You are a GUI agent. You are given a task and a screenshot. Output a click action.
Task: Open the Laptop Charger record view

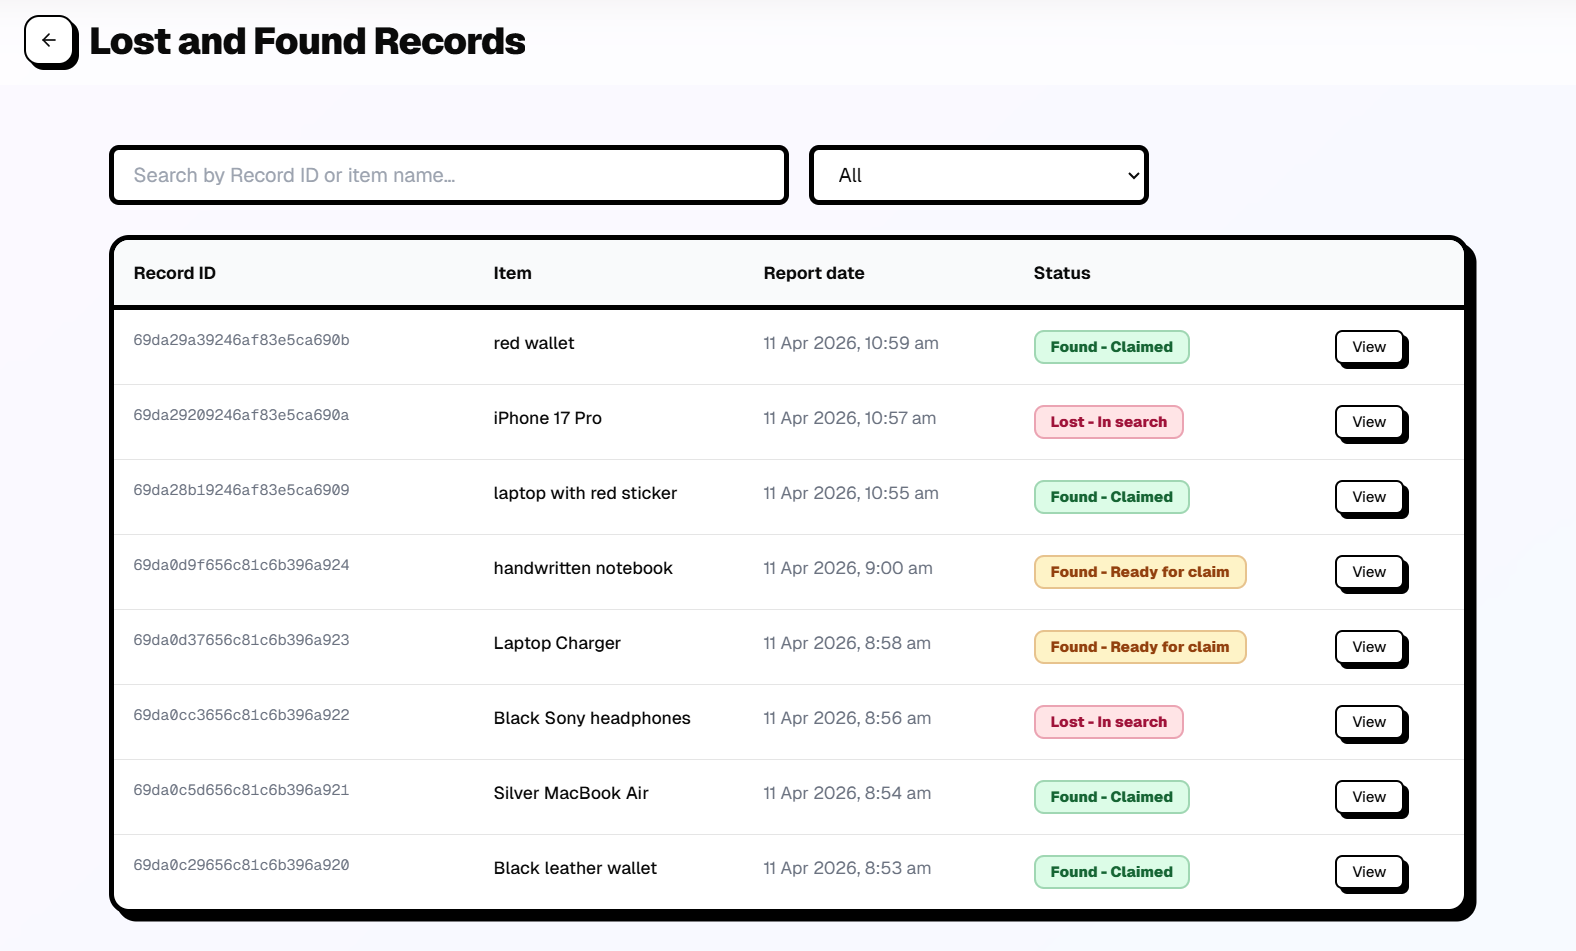(1369, 647)
